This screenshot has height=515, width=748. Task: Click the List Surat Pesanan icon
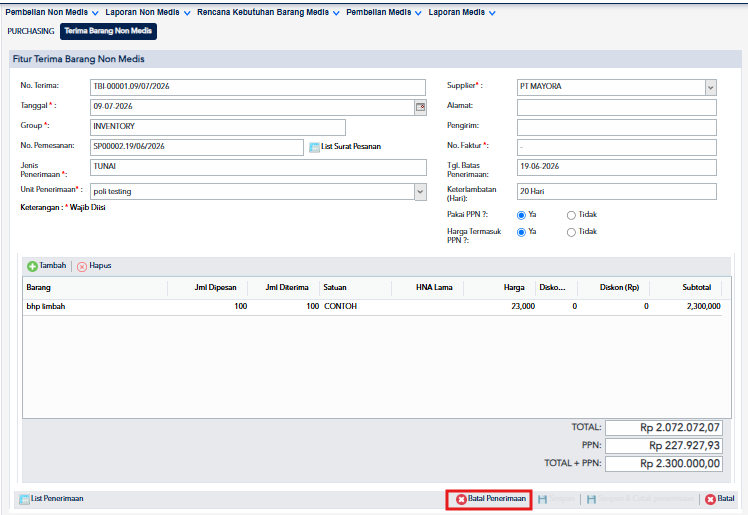point(314,147)
